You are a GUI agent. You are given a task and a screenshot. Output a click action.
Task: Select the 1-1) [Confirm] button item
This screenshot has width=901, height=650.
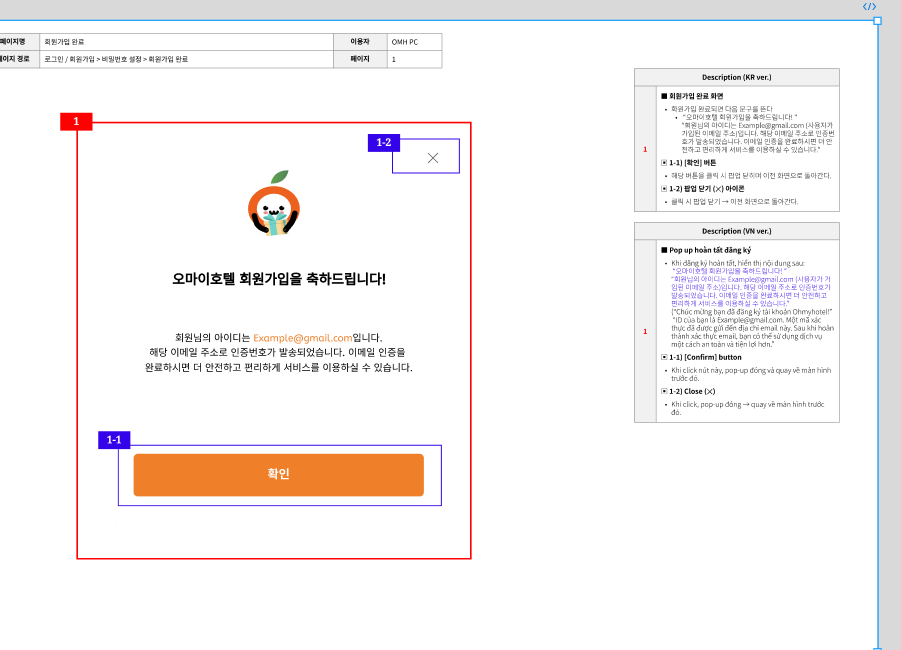click(x=701, y=357)
